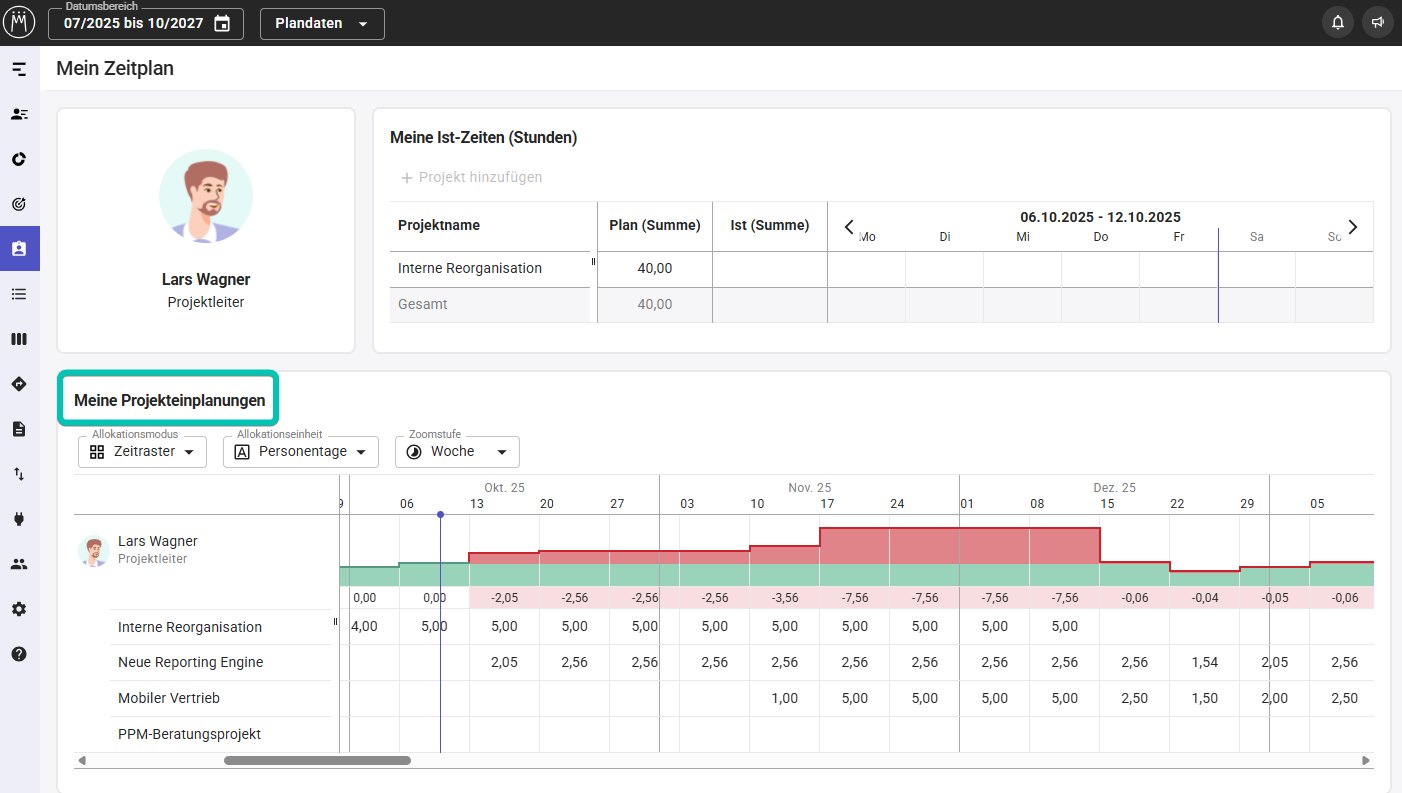Open the Plandaten dropdown
Screen dimensions: 1402x793
(322, 23)
